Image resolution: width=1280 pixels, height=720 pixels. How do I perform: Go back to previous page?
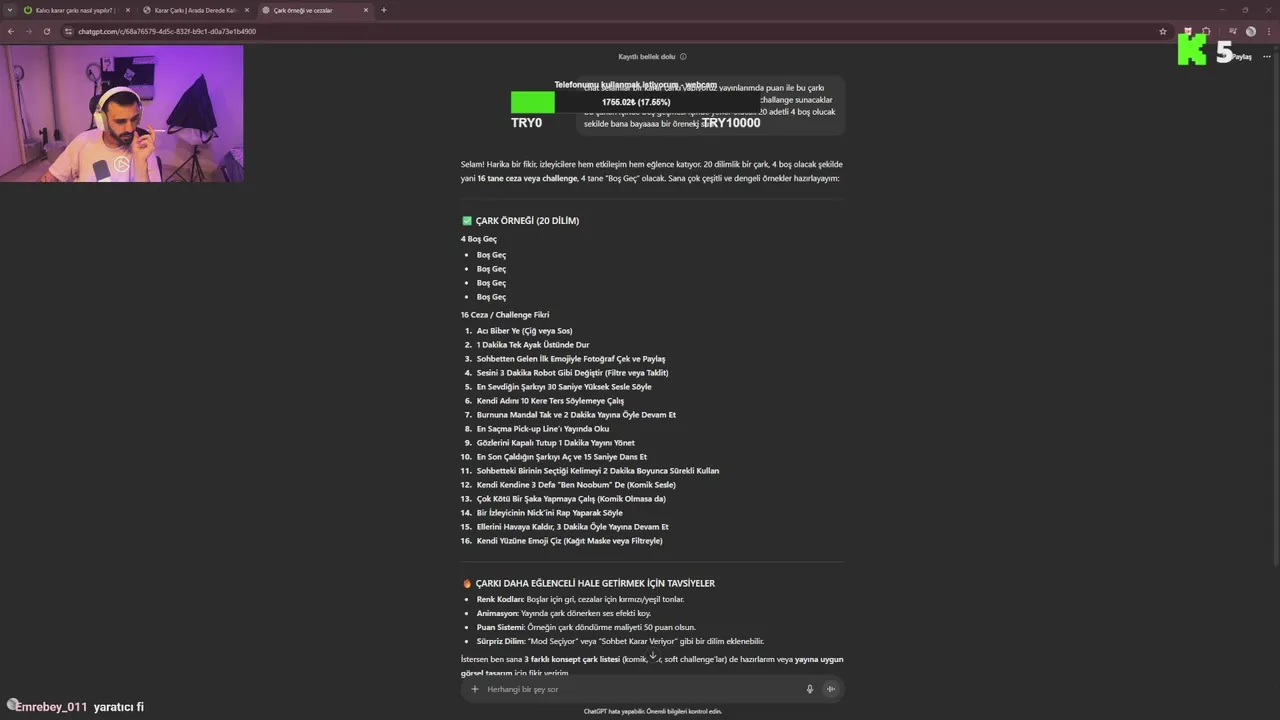pos(11,31)
